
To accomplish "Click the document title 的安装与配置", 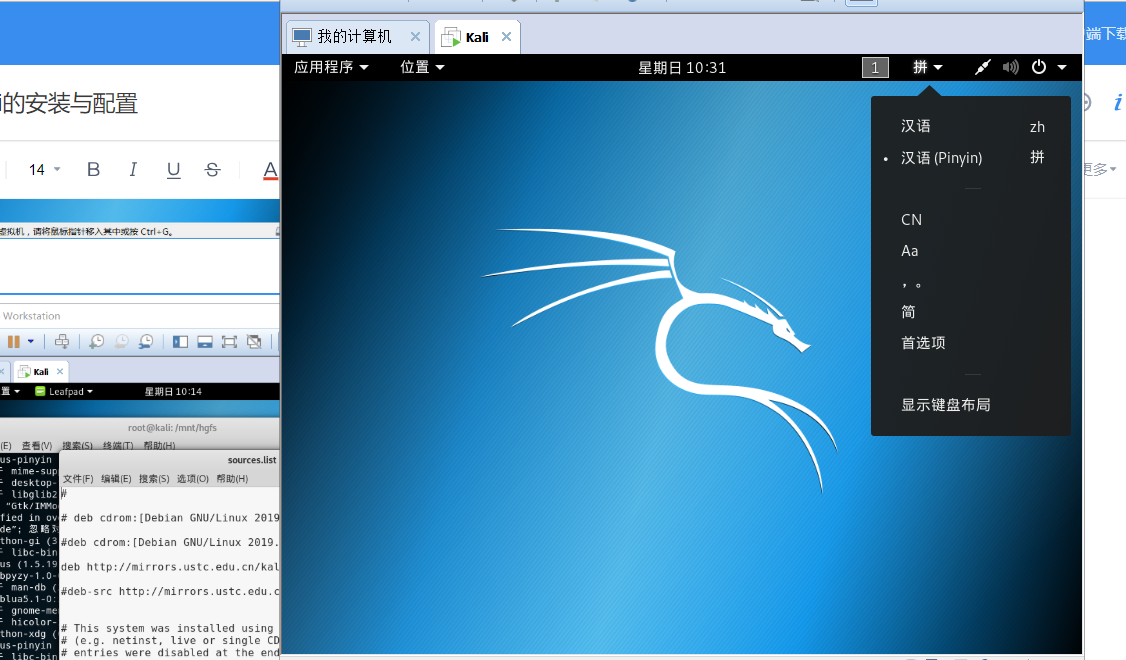I will [69, 103].
